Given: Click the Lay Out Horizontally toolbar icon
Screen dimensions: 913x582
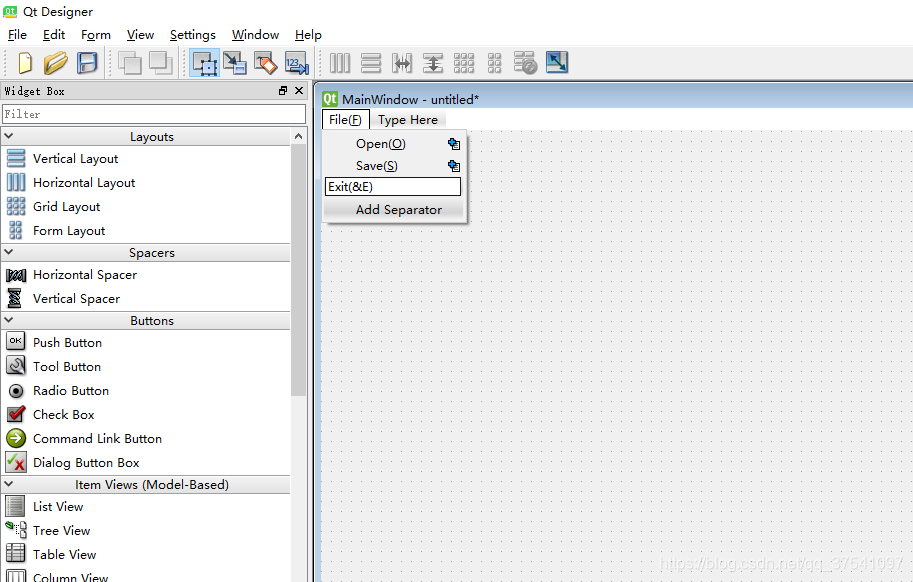Looking at the screenshot, I should click(x=340, y=63).
